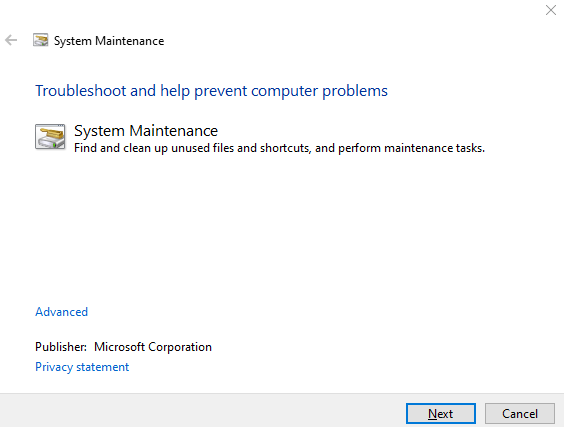
Task: Click the word 'Maintenance' in the window title
Action: (129, 41)
